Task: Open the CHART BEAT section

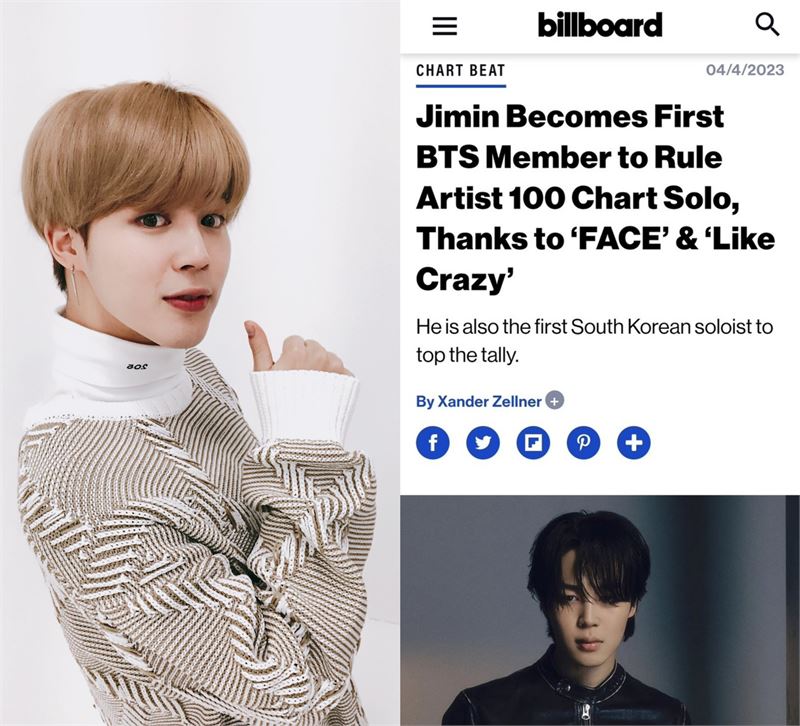Action: pyautogui.click(x=460, y=70)
